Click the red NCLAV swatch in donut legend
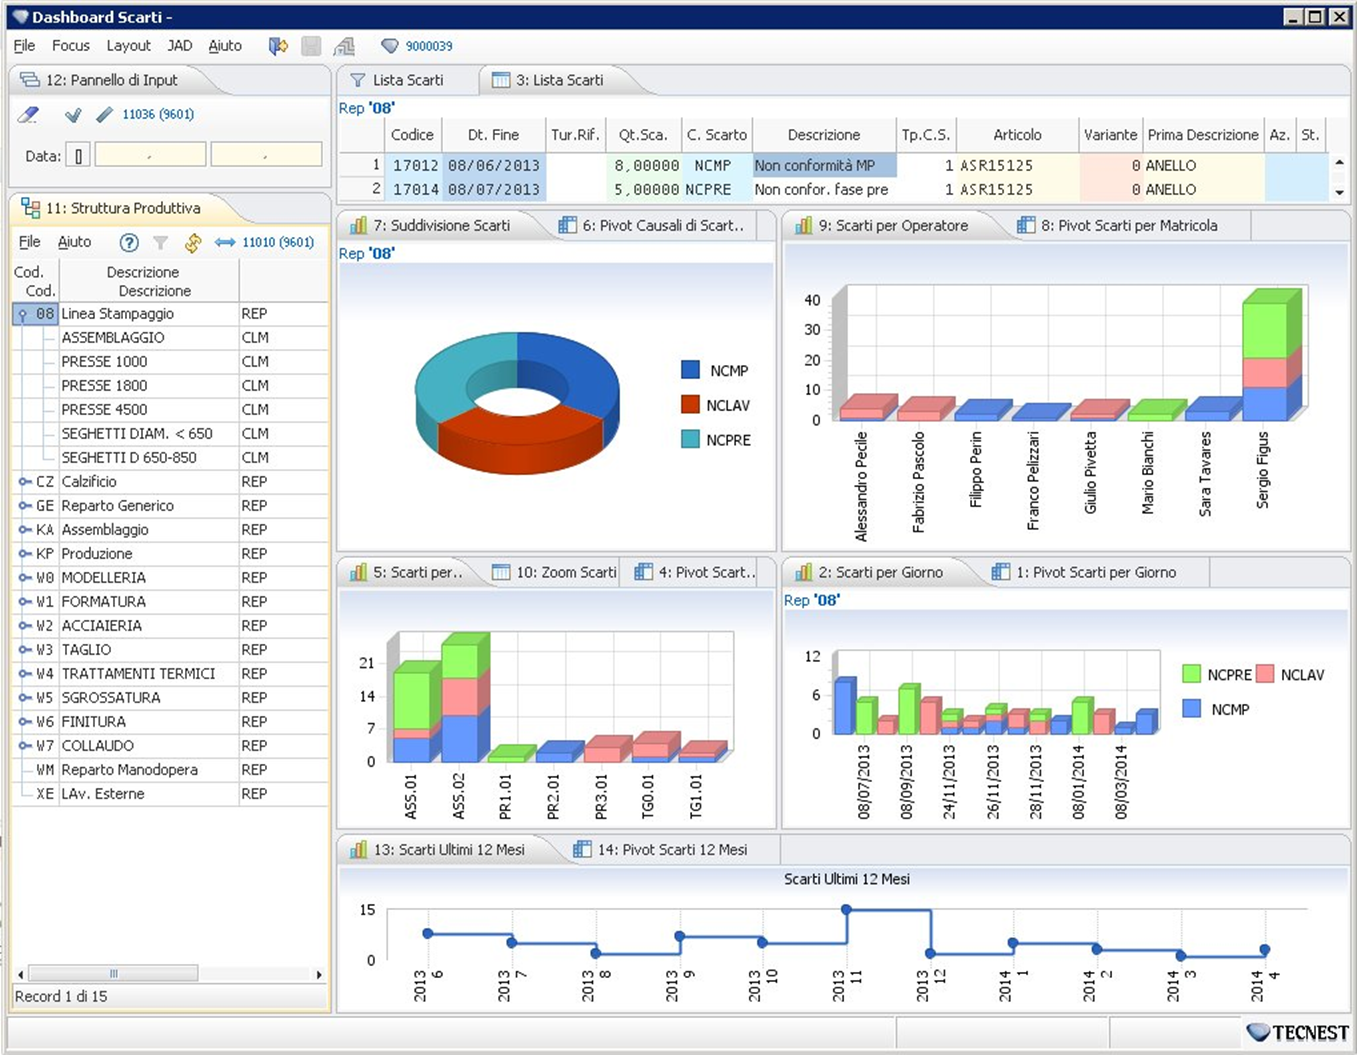Image resolution: width=1357 pixels, height=1055 pixels. [x=690, y=405]
